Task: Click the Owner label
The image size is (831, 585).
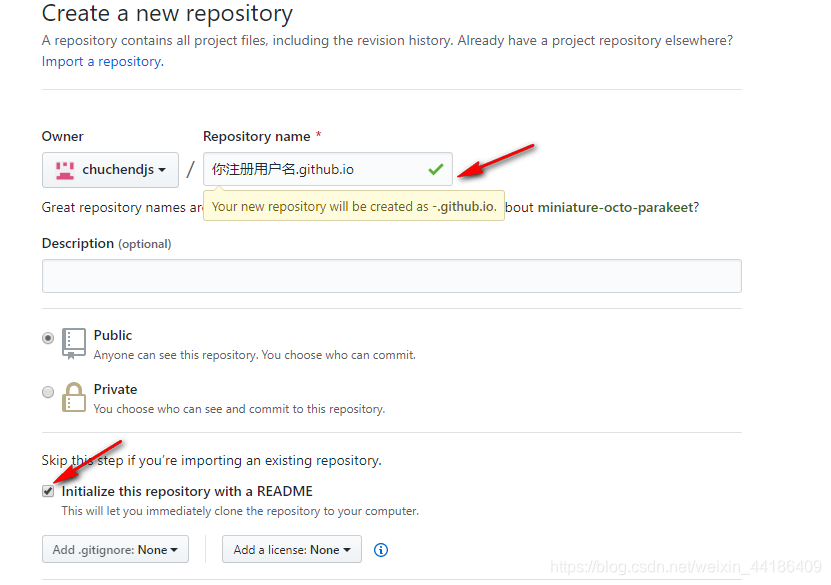Action: tap(63, 137)
